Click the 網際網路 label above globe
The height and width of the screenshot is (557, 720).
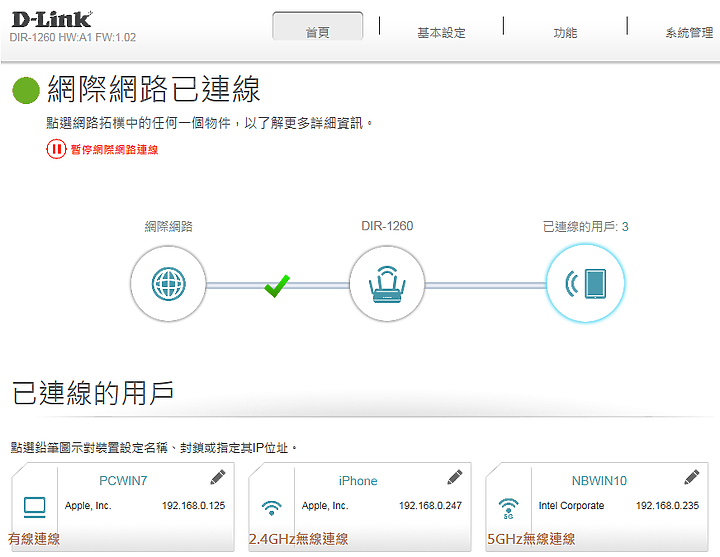coord(169,226)
